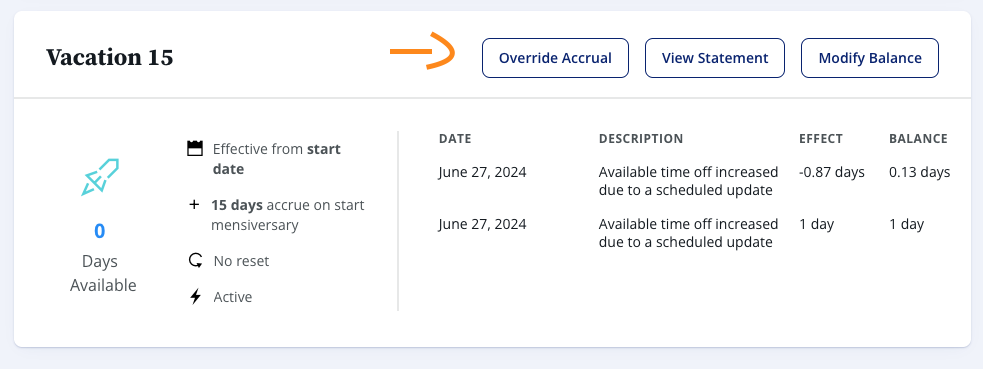Image resolution: width=983 pixels, height=369 pixels.
Task: Select the Vacation 15 heading
Action: 110,58
